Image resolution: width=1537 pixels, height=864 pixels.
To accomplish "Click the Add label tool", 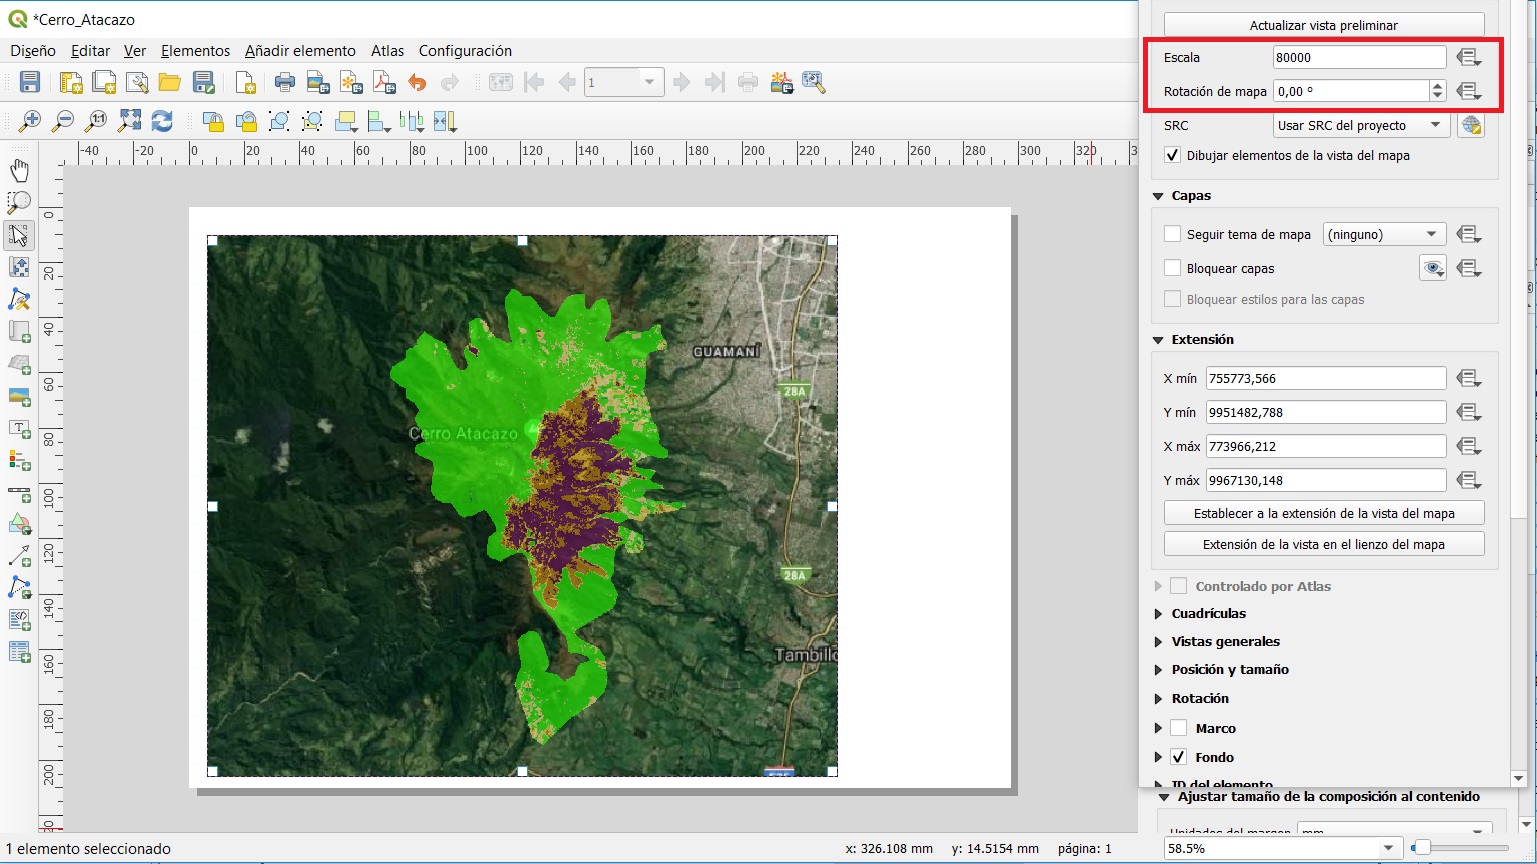I will click(19, 428).
